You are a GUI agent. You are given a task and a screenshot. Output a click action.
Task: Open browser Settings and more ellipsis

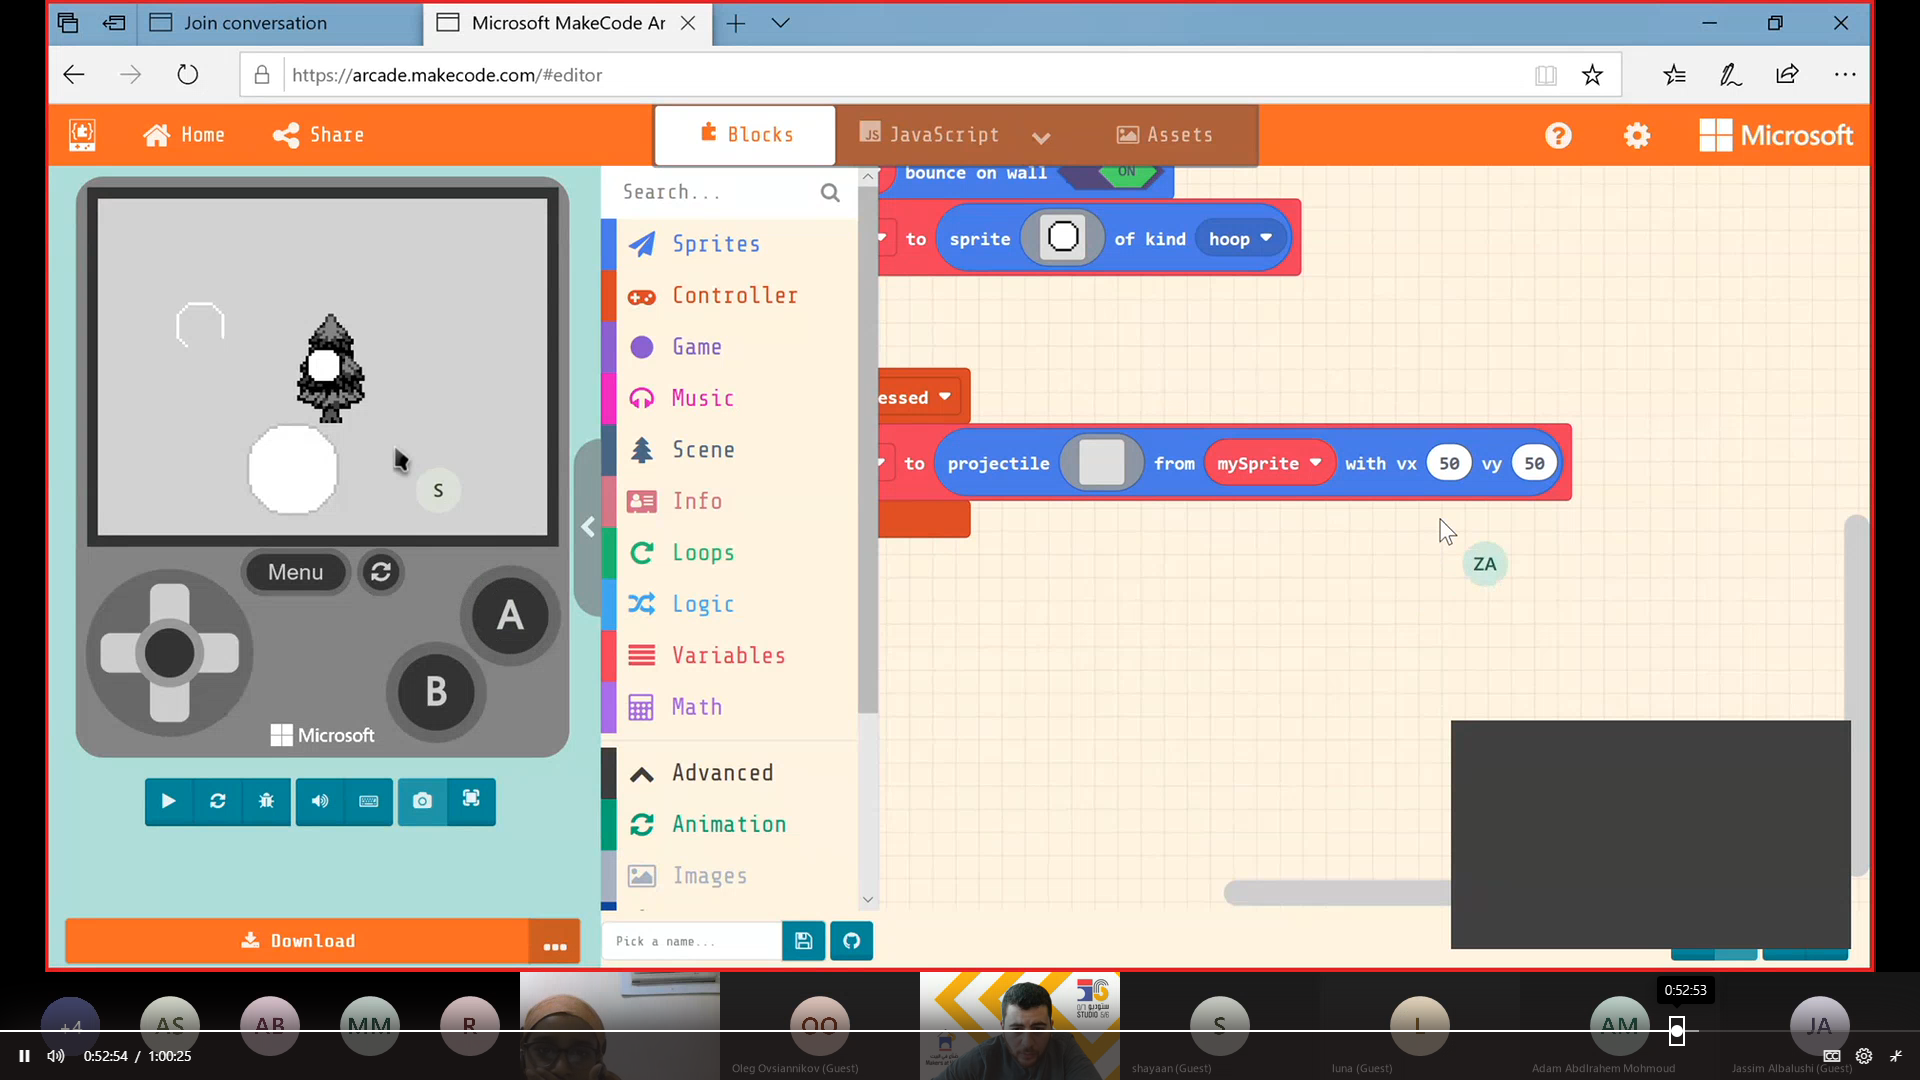tap(1845, 74)
